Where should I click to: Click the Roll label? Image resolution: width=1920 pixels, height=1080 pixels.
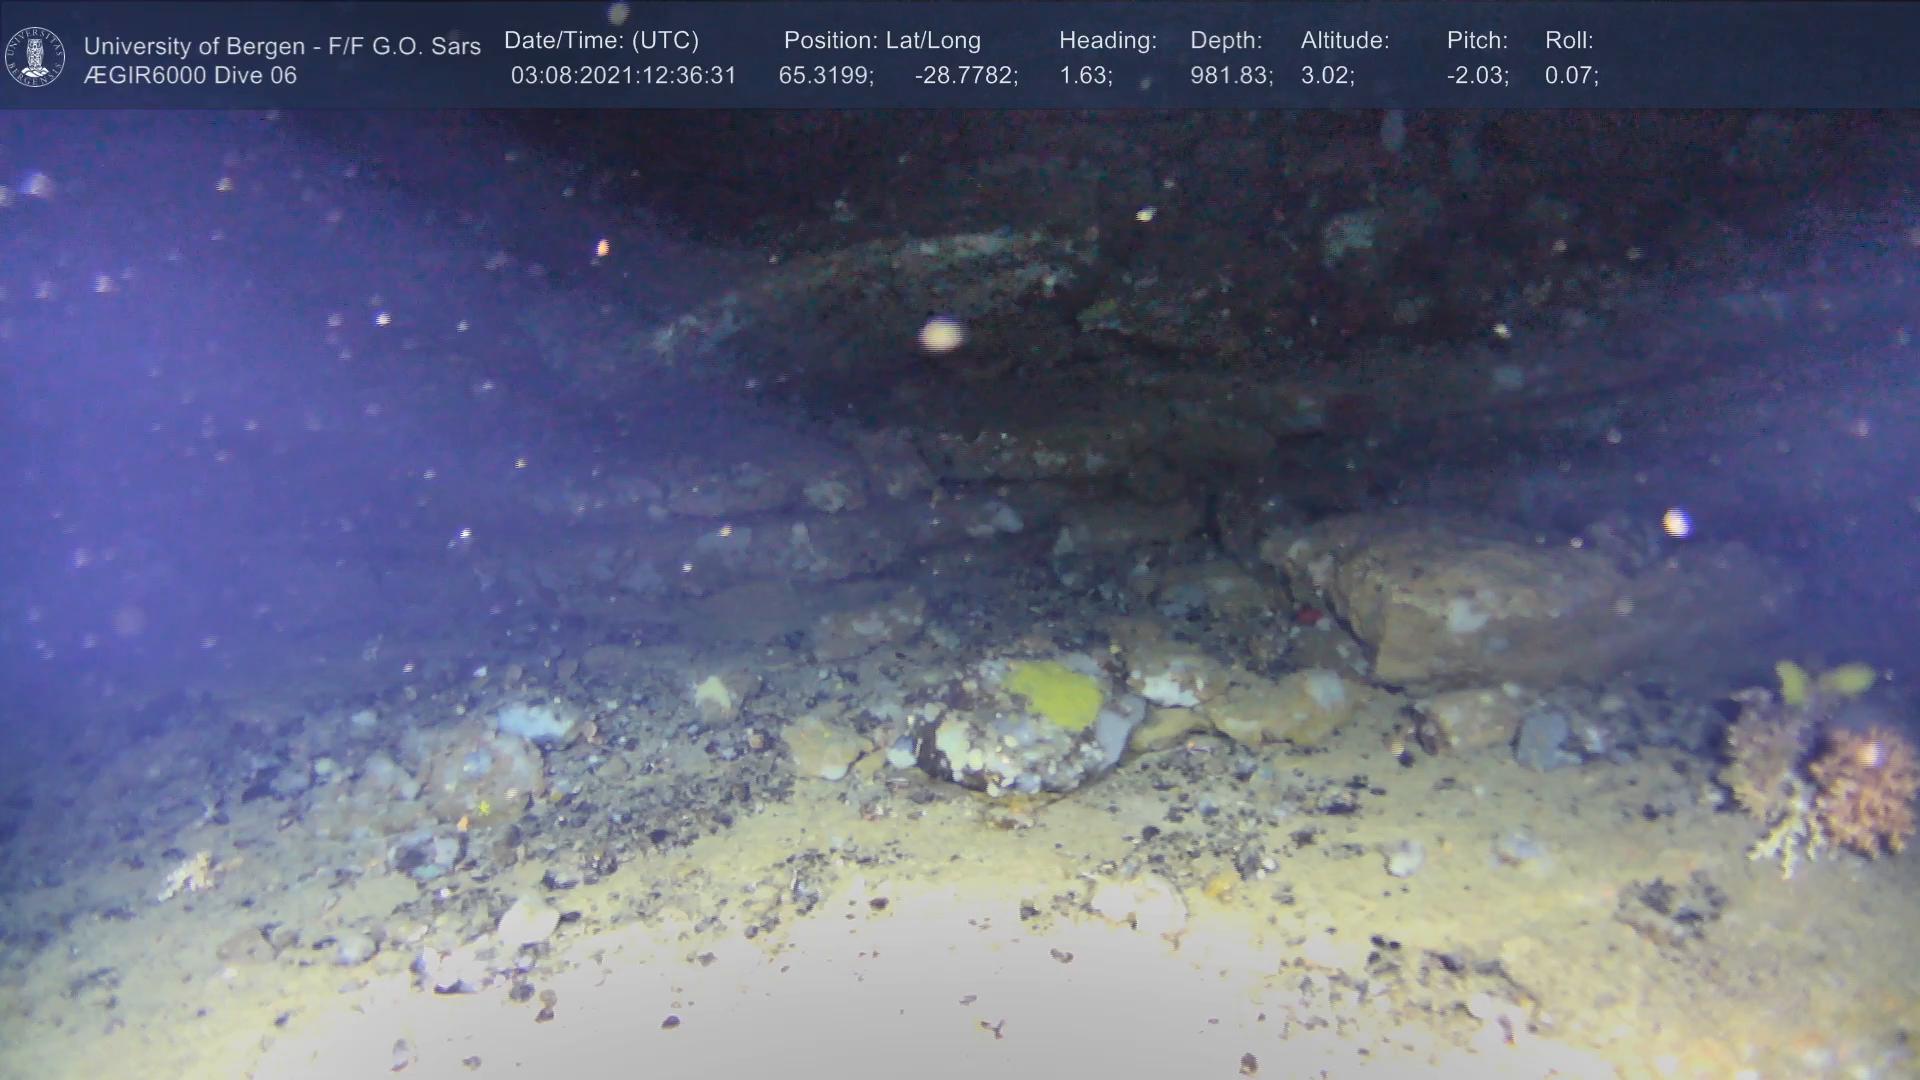1569,41
